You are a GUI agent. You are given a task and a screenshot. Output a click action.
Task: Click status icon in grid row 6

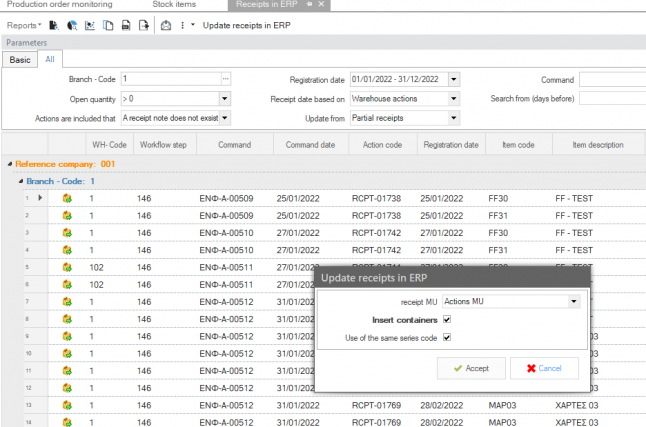pos(67,285)
